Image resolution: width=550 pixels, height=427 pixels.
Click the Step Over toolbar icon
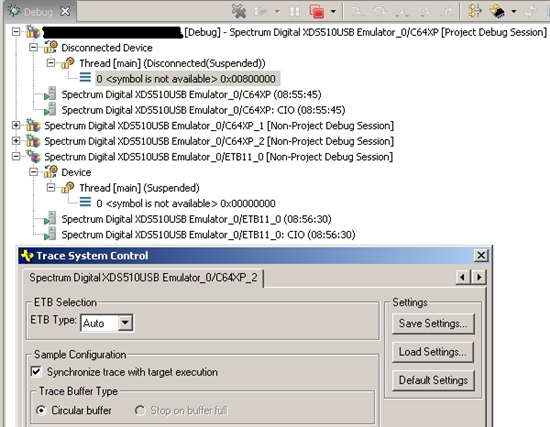380,12
